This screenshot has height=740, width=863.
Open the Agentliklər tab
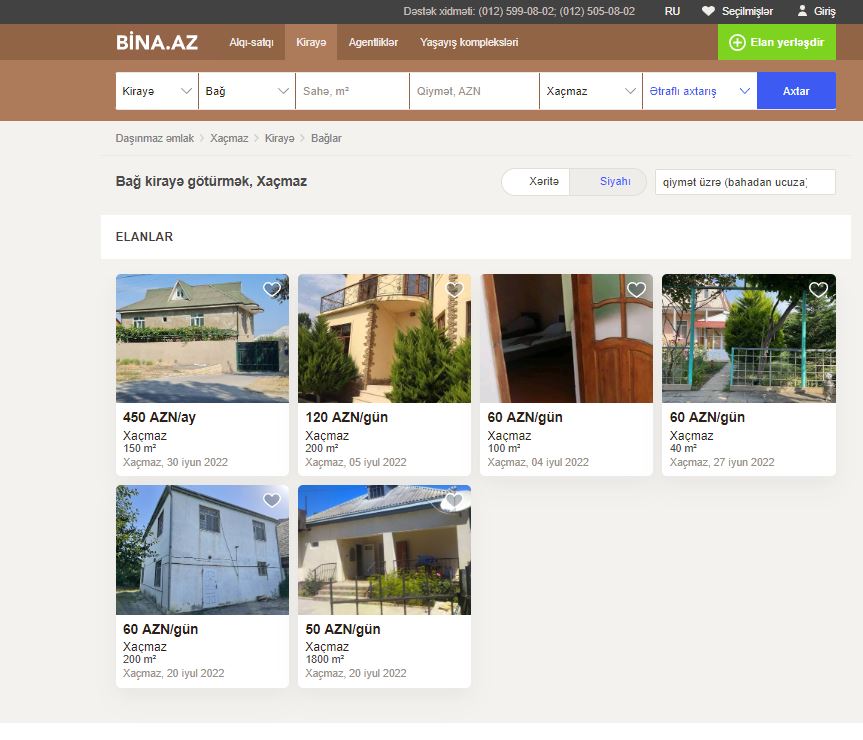coord(373,42)
